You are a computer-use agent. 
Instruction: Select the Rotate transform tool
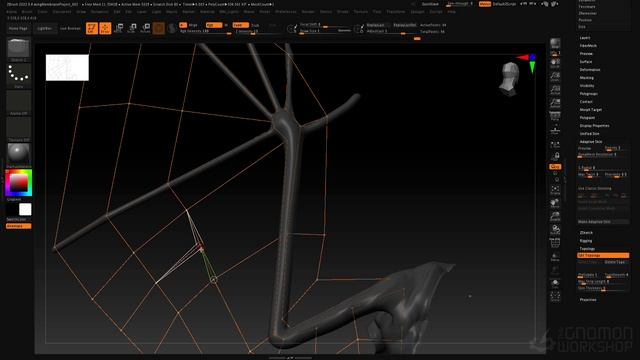[145, 28]
